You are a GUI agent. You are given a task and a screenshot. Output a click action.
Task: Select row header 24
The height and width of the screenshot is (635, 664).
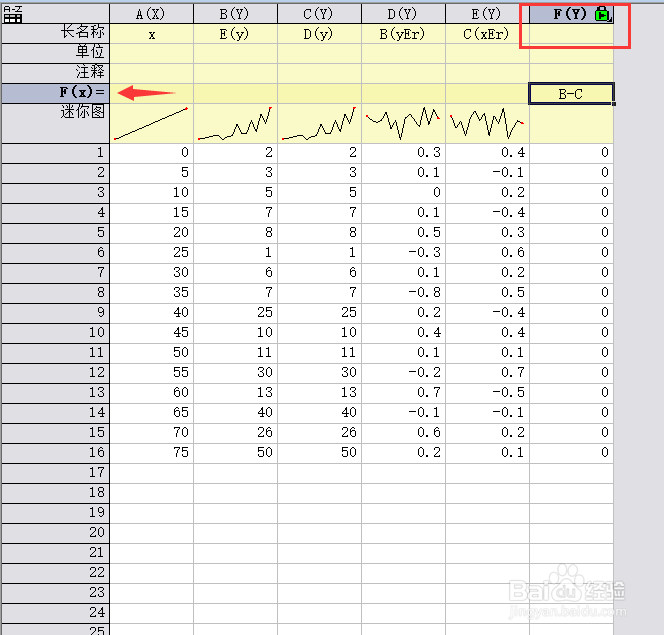[55, 613]
